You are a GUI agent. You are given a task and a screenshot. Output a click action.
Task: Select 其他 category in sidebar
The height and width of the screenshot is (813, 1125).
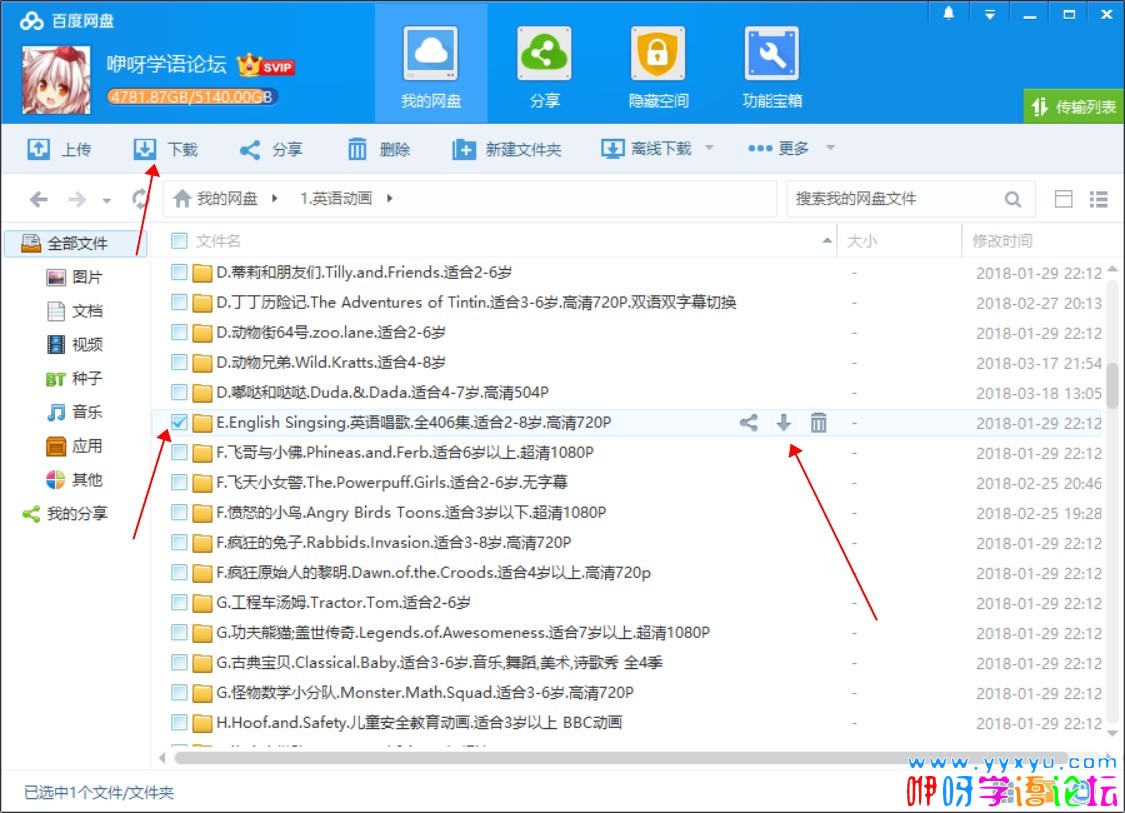click(x=75, y=479)
